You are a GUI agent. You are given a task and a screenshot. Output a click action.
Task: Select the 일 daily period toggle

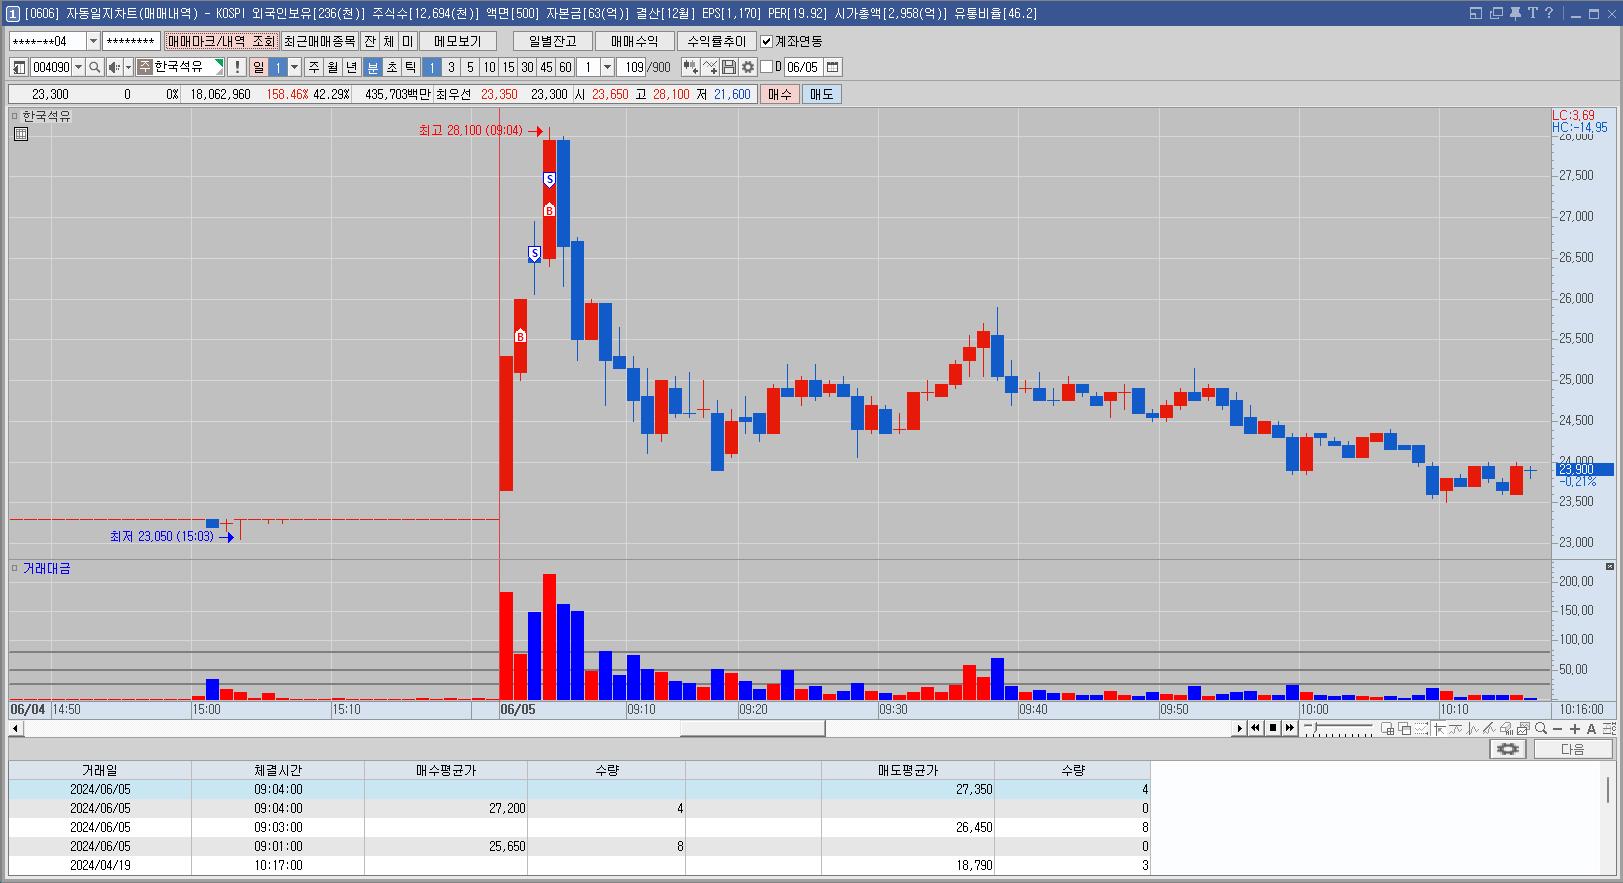point(259,67)
